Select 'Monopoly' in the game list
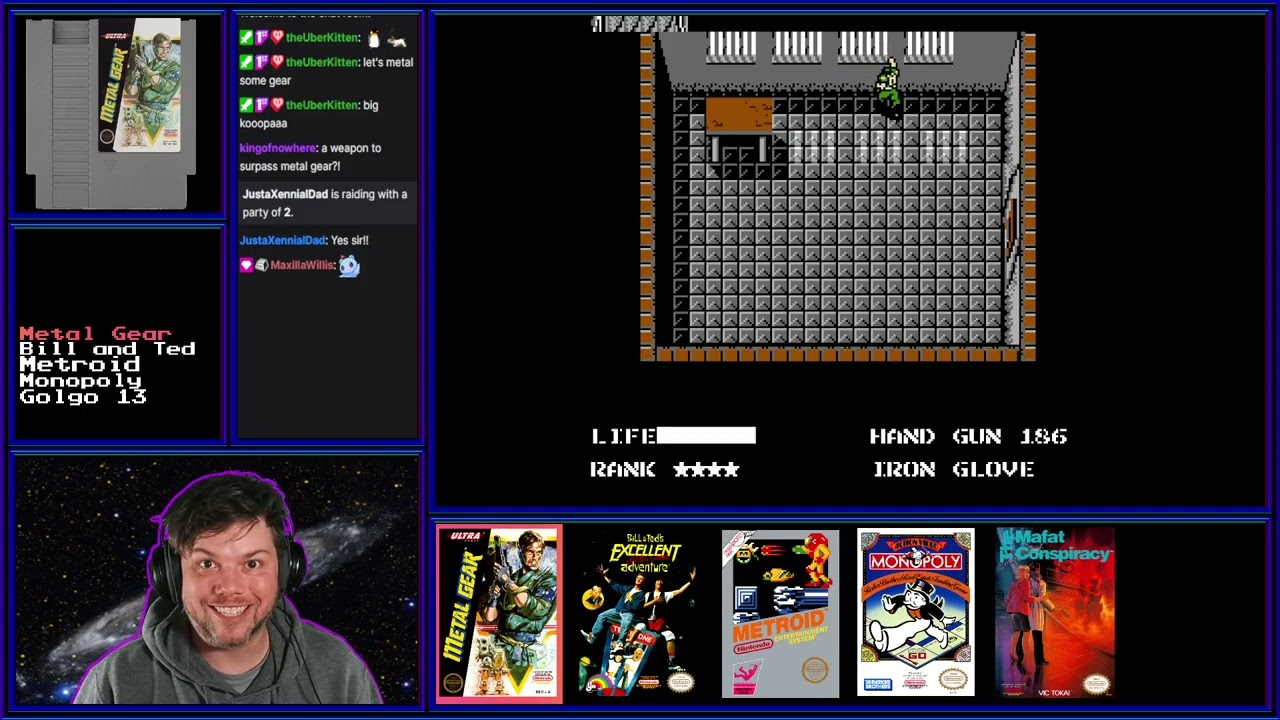 click(x=80, y=381)
